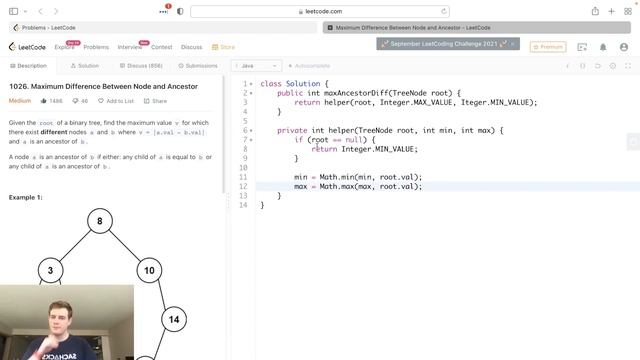640x360 pixels.
Task: Show tab overview grid icon
Action: 628,11
